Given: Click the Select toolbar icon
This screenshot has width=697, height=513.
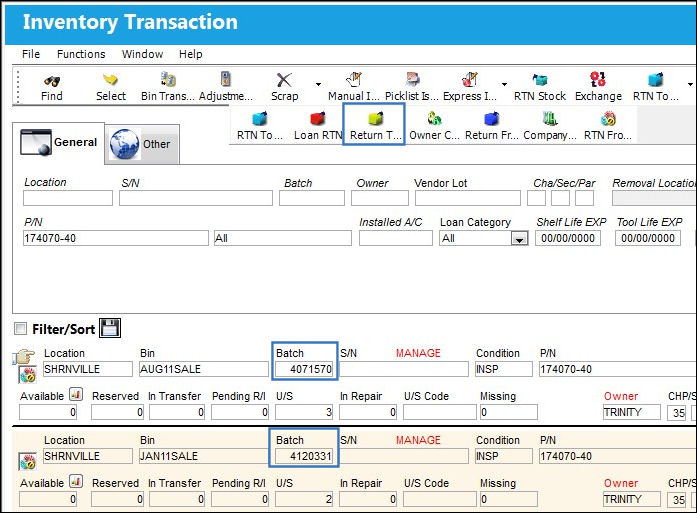Looking at the screenshot, I should [x=110, y=80].
